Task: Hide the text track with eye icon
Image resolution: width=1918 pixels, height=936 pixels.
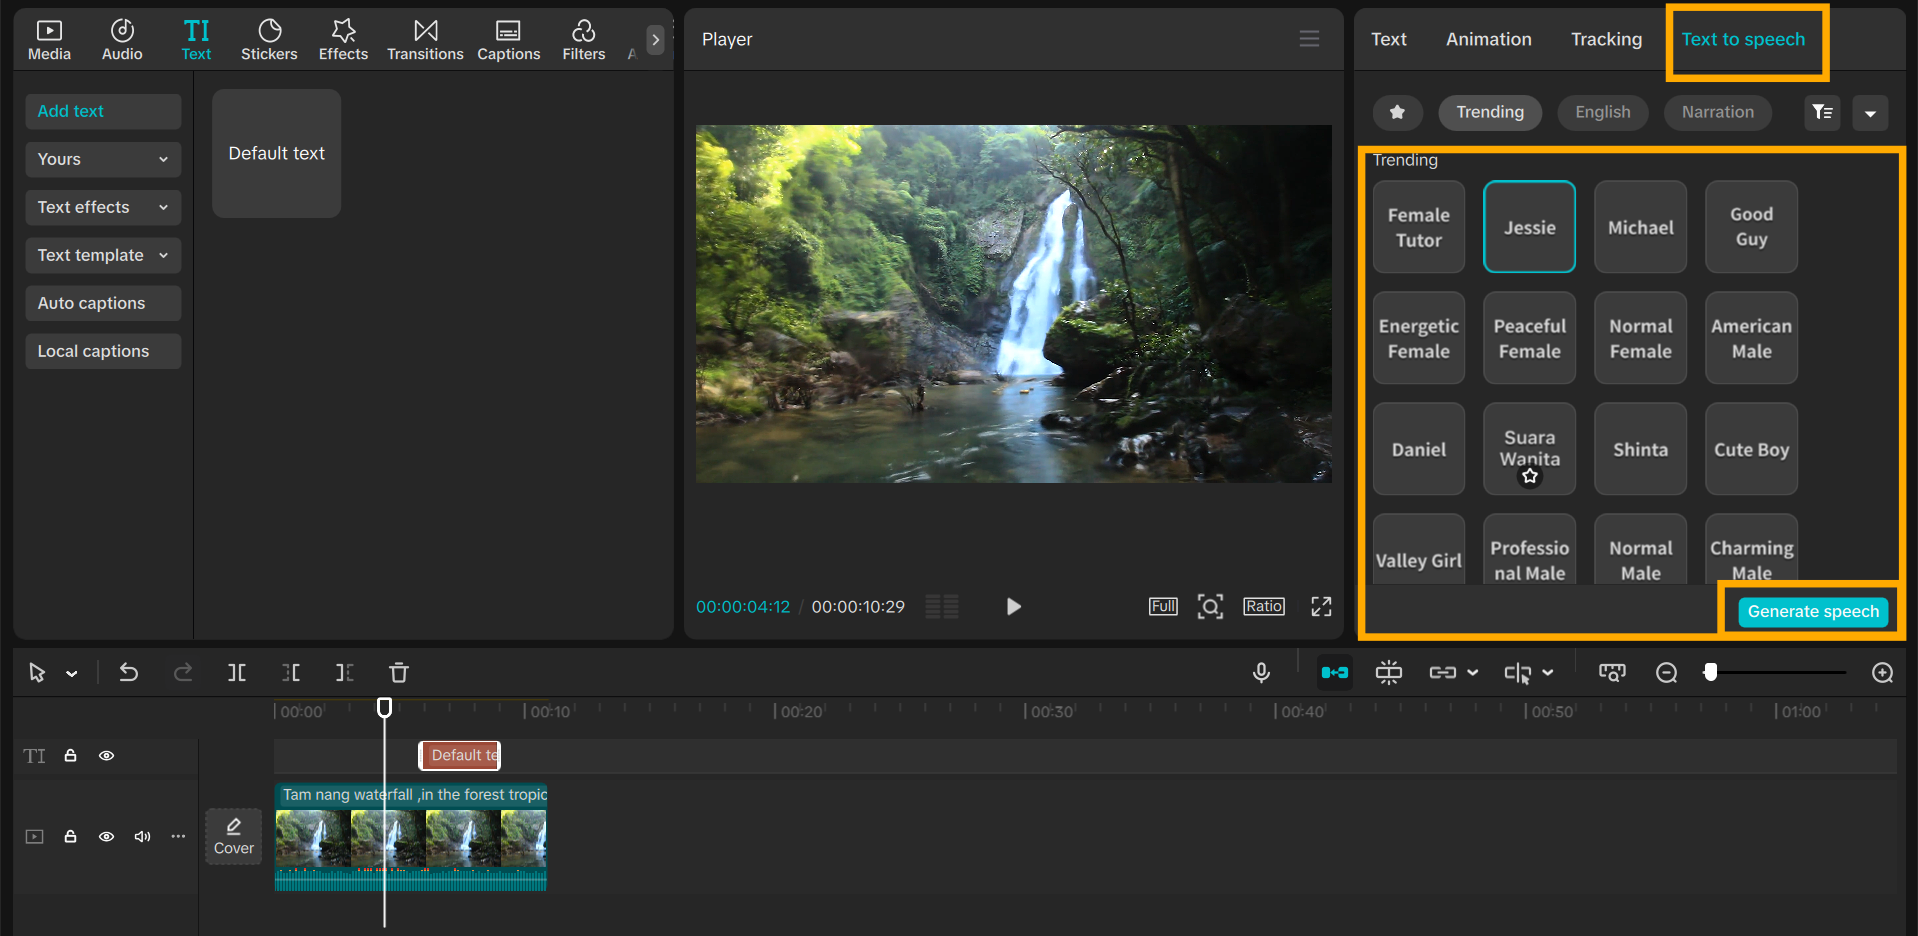Action: (x=106, y=756)
